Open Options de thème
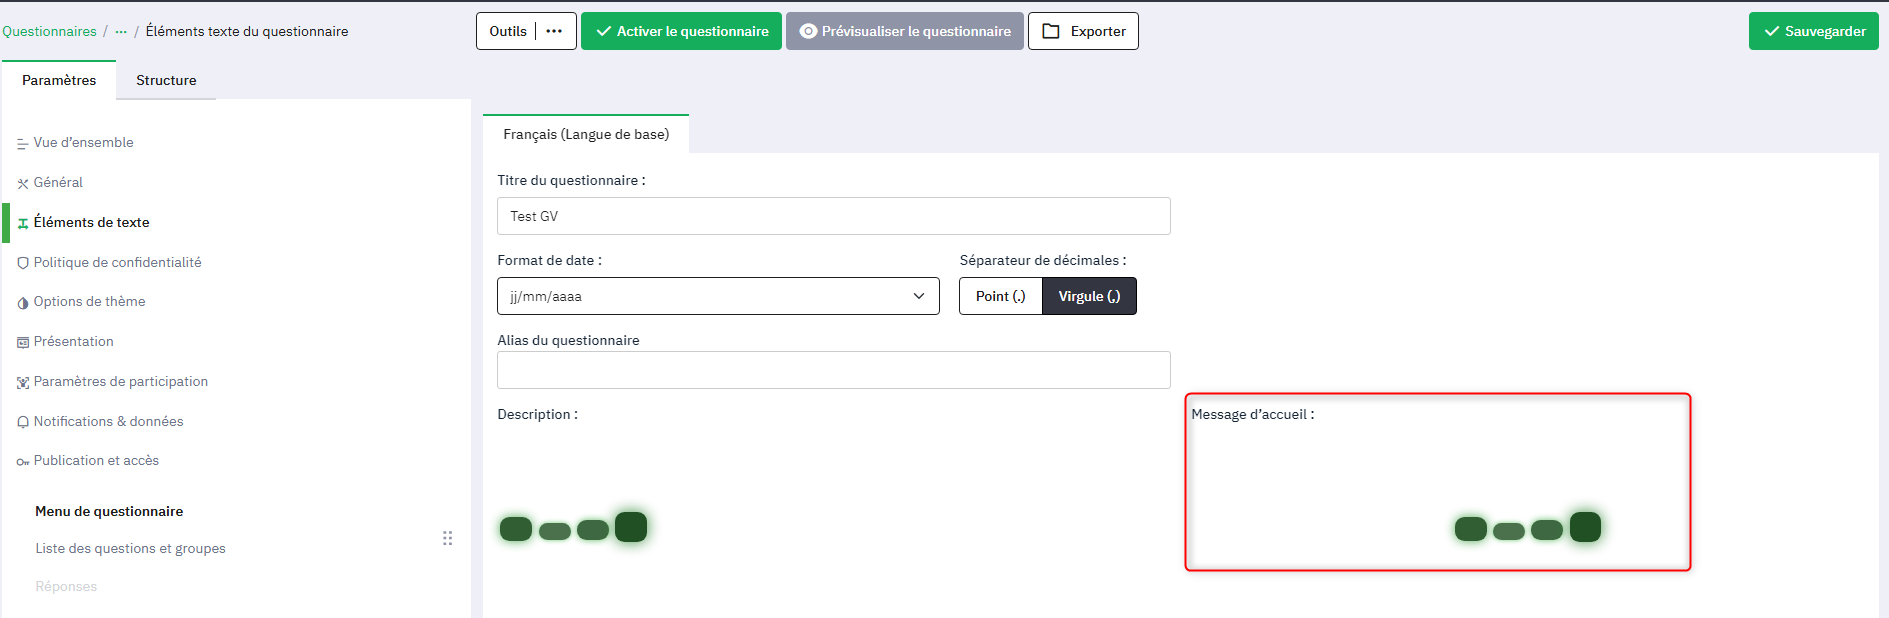This screenshot has height=618, width=1889. pos(90,301)
